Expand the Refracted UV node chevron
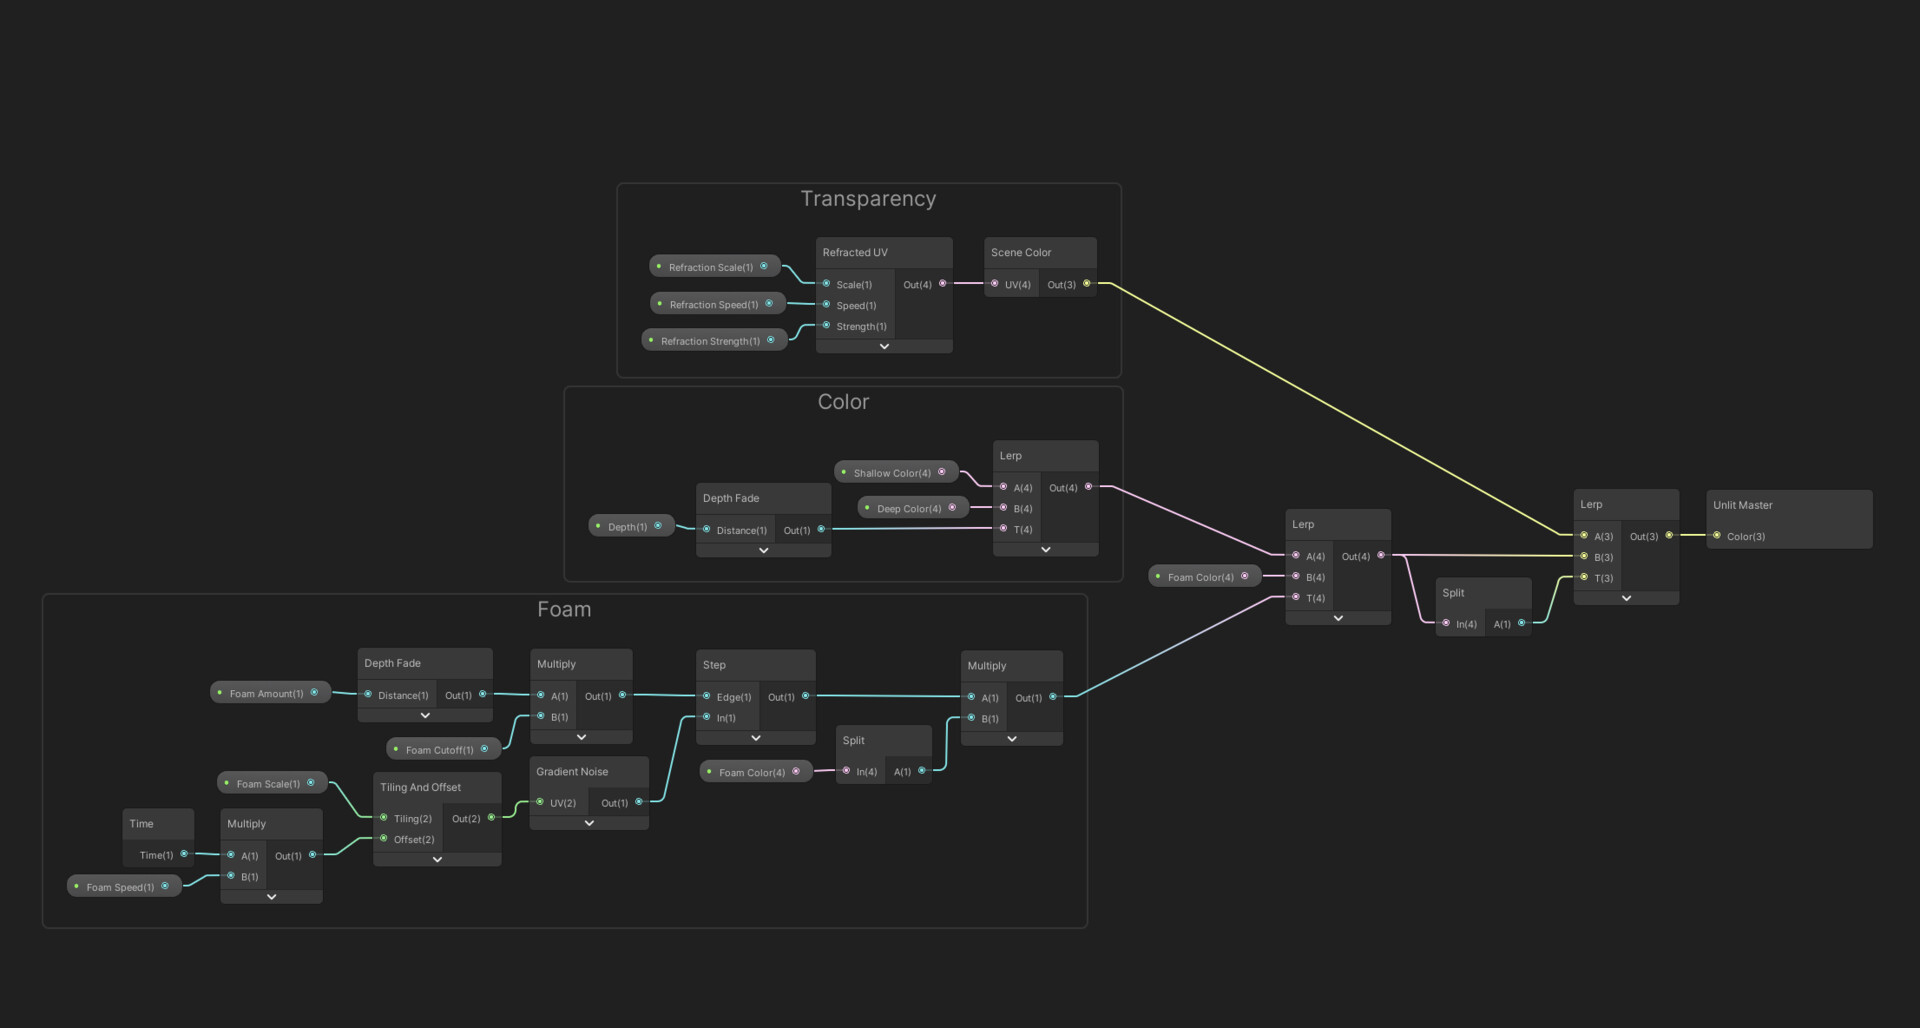The height and width of the screenshot is (1028, 1920). point(884,346)
